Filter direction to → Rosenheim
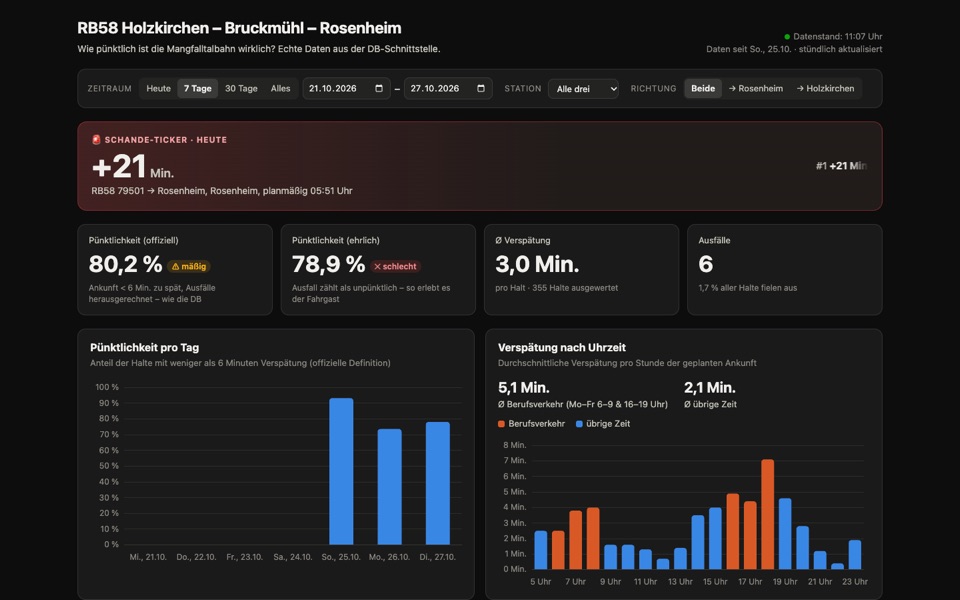This screenshot has height=600, width=960. [x=756, y=88]
